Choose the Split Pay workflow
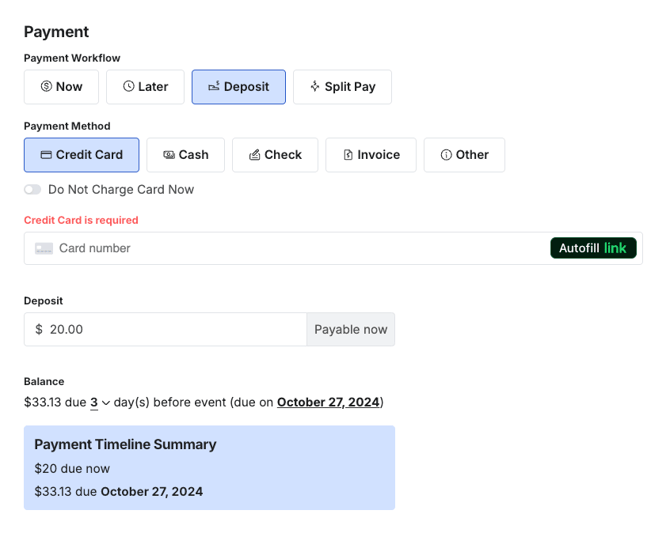 click(342, 87)
